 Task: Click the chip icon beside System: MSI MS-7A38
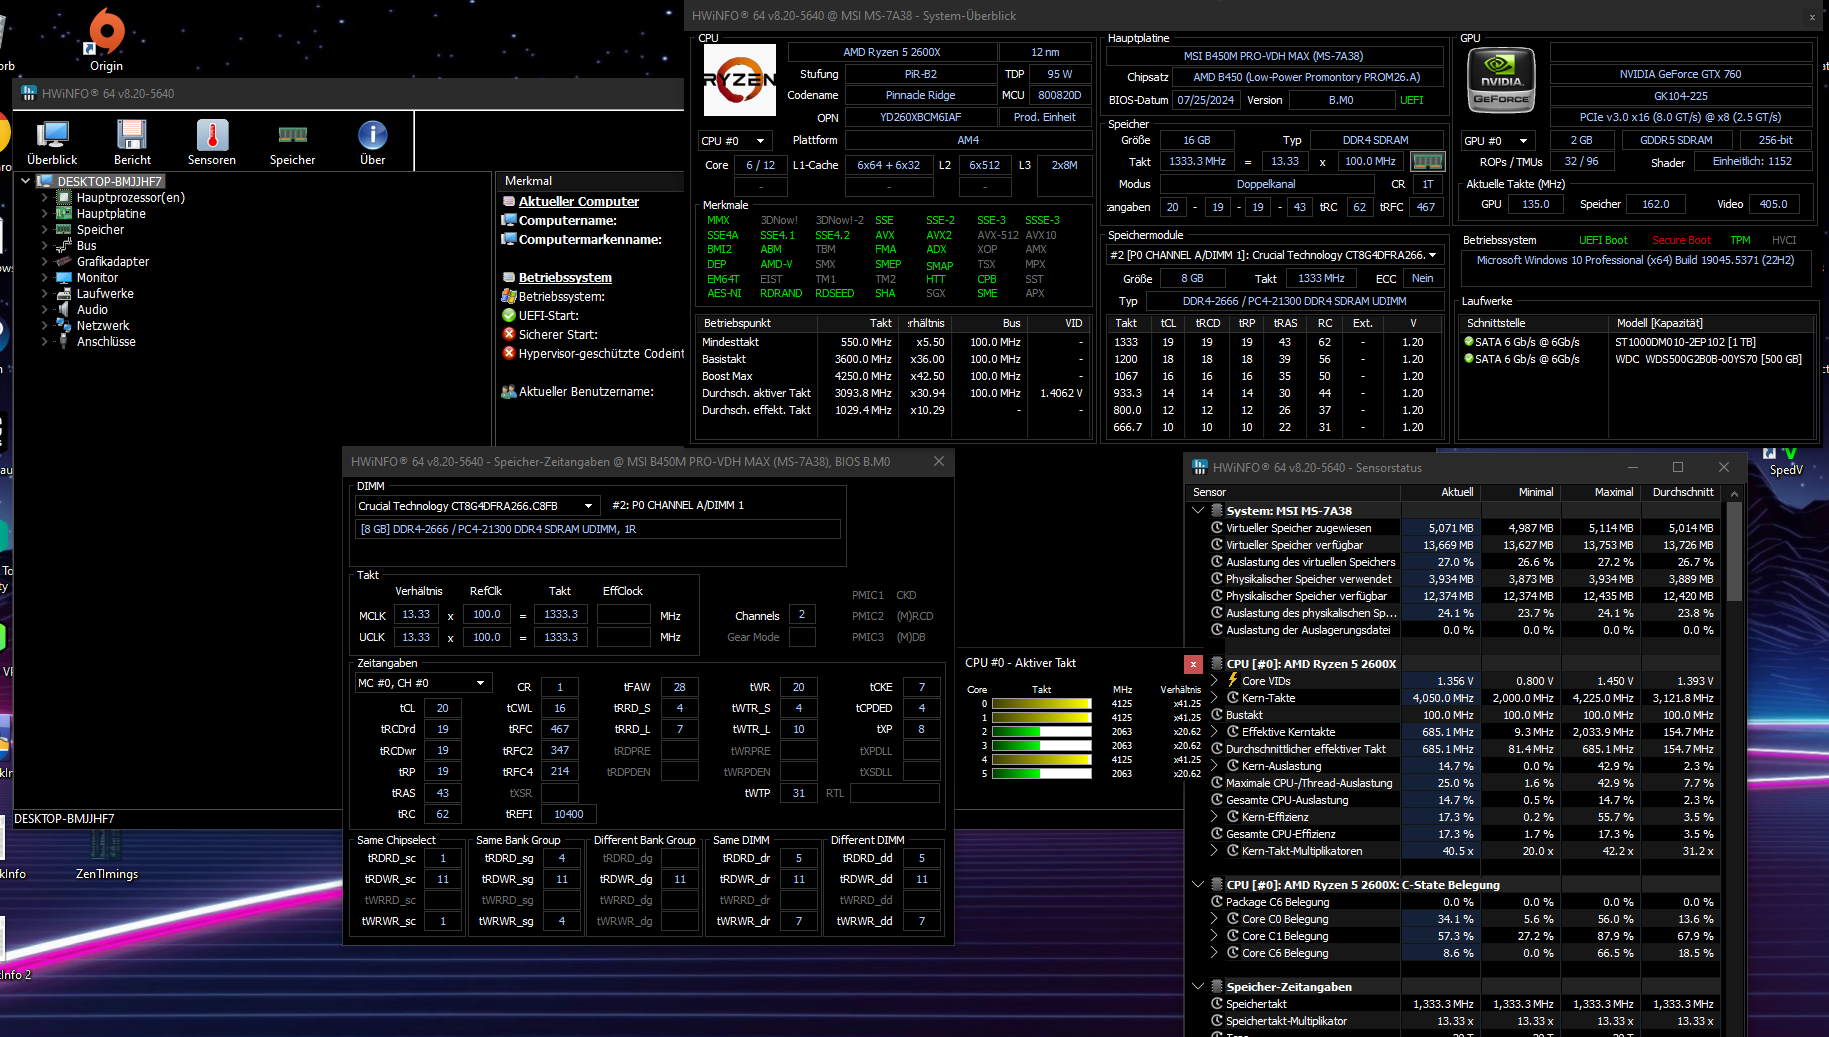[1216, 510]
